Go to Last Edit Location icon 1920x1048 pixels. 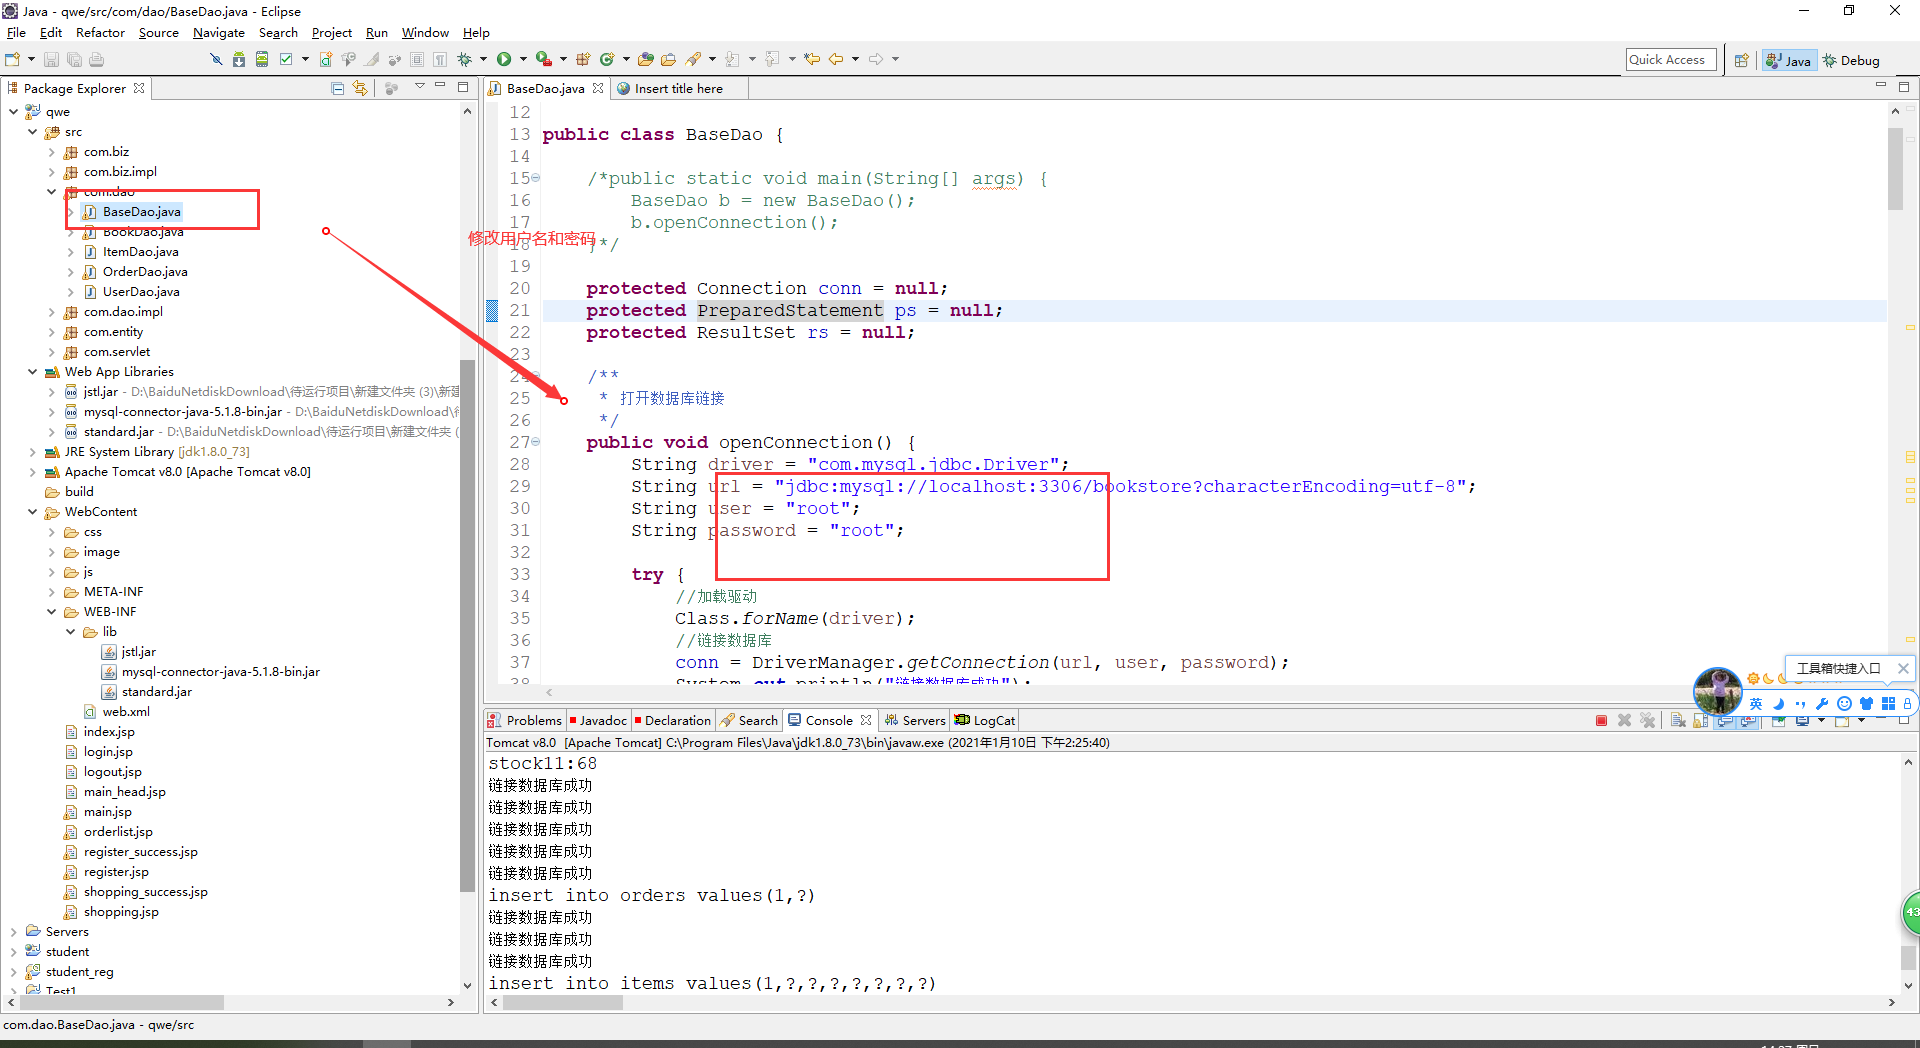pyautogui.click(x=812, y=59)
